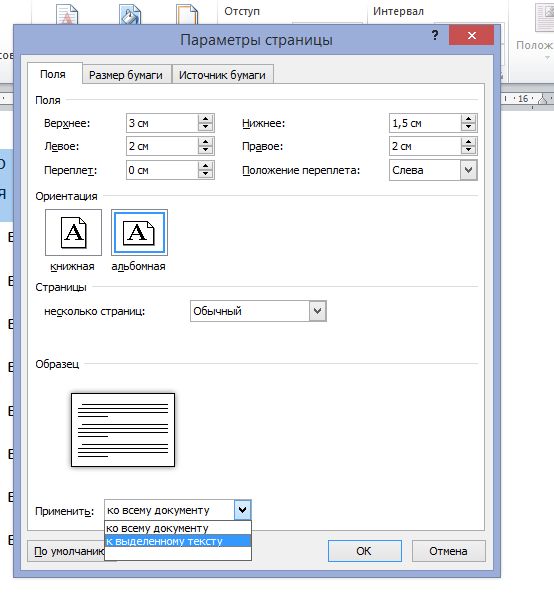Increase the Верхнее margin with up arrow
The height and width of the screenshot is (598, 554).
(x=206, y=119)
